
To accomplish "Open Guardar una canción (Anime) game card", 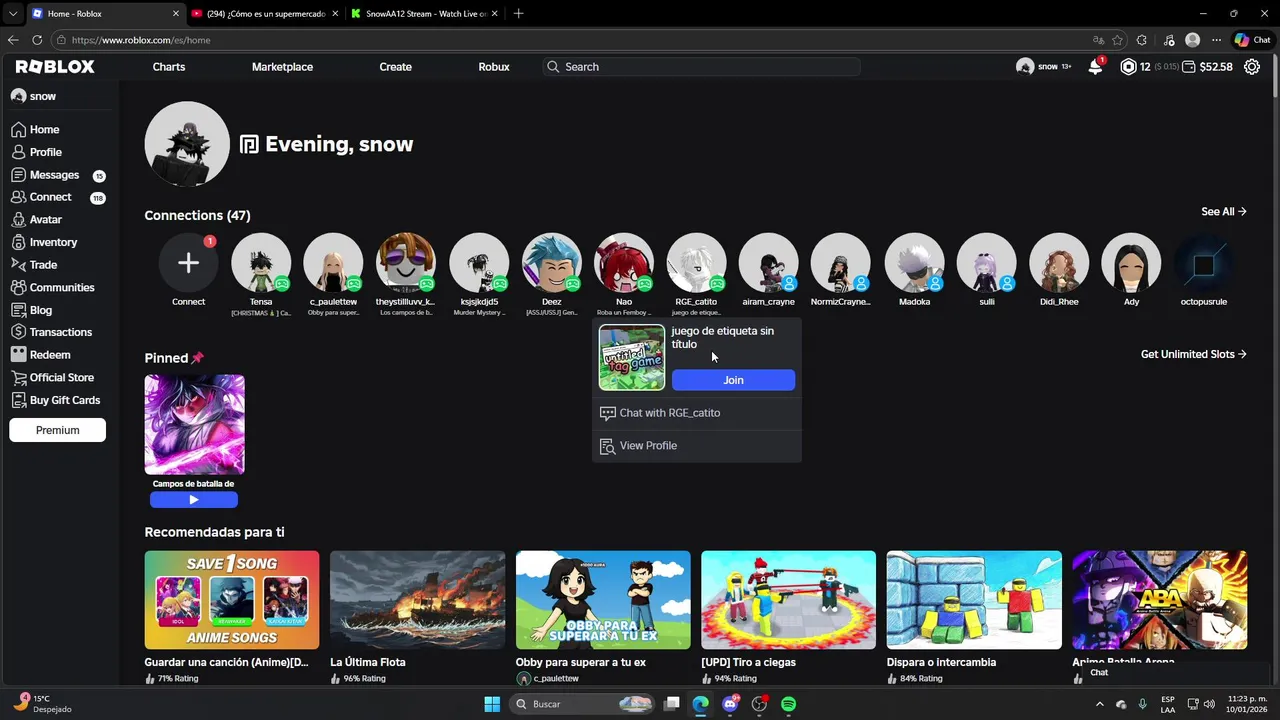I will (x=232, y=600).
